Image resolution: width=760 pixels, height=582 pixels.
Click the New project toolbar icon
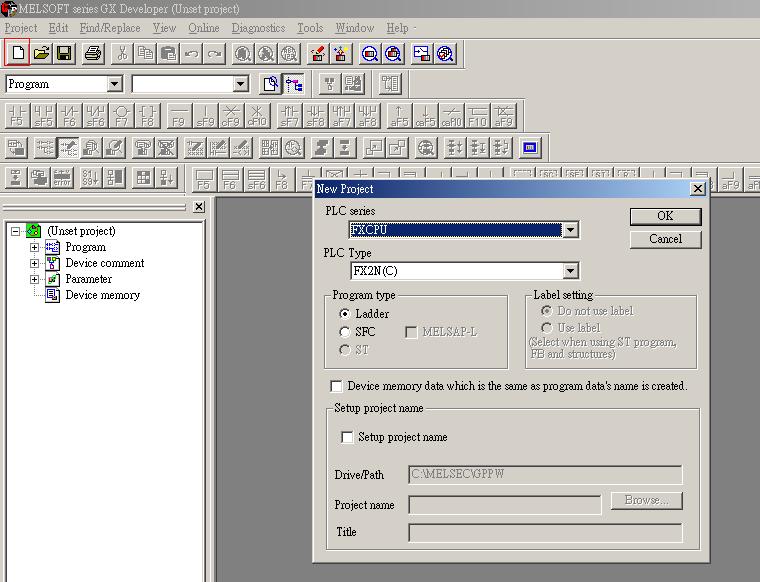17,53
